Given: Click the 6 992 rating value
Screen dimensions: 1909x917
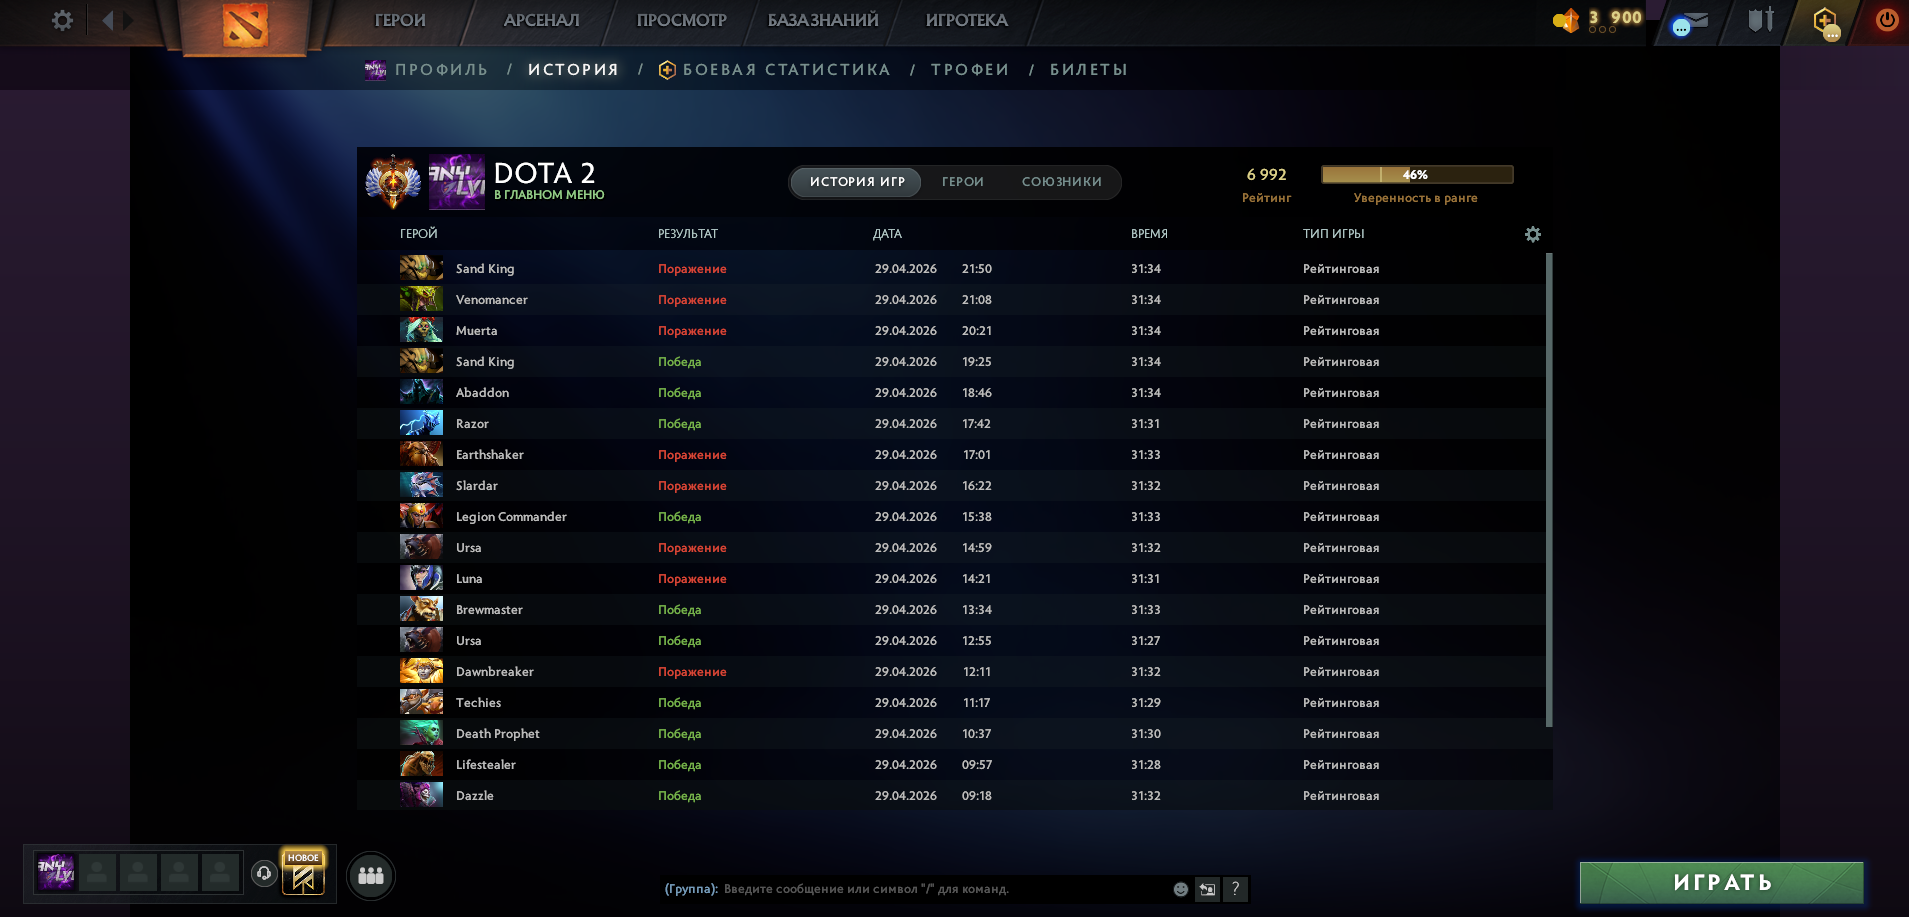Looking at the screenshot, I should pos(1266,175).
